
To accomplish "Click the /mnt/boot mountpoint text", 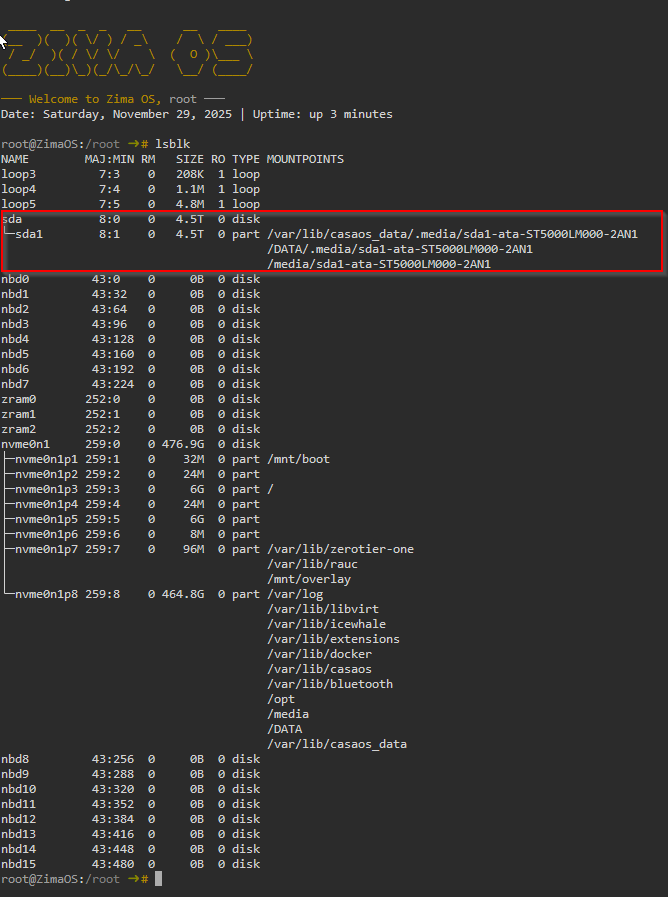I will click(x=298, y=459).
